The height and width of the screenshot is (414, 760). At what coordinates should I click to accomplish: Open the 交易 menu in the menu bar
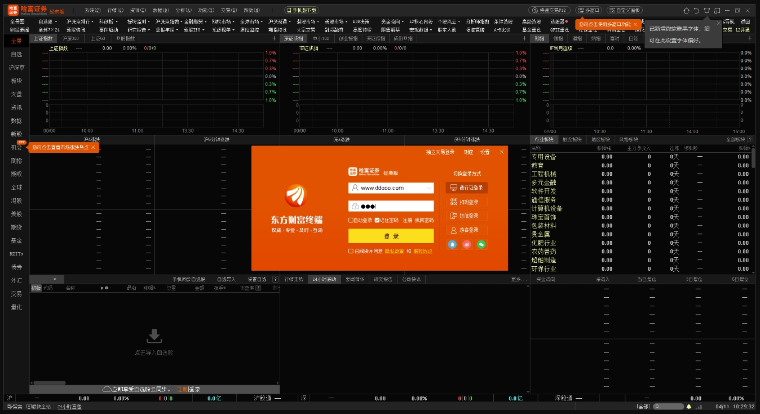(229, 10)
